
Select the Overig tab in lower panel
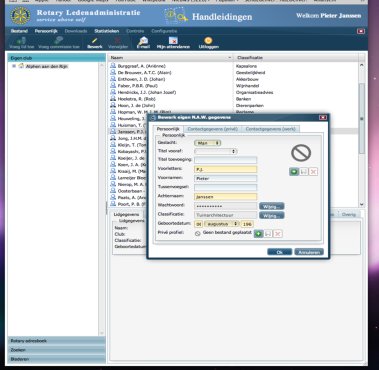click(x=348, y=214)
